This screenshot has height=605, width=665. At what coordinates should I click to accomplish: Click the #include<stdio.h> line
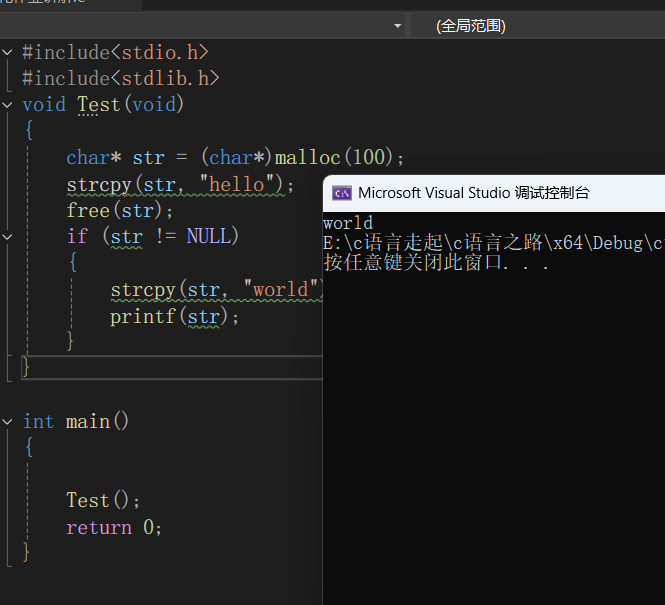[x=115, y=53]
